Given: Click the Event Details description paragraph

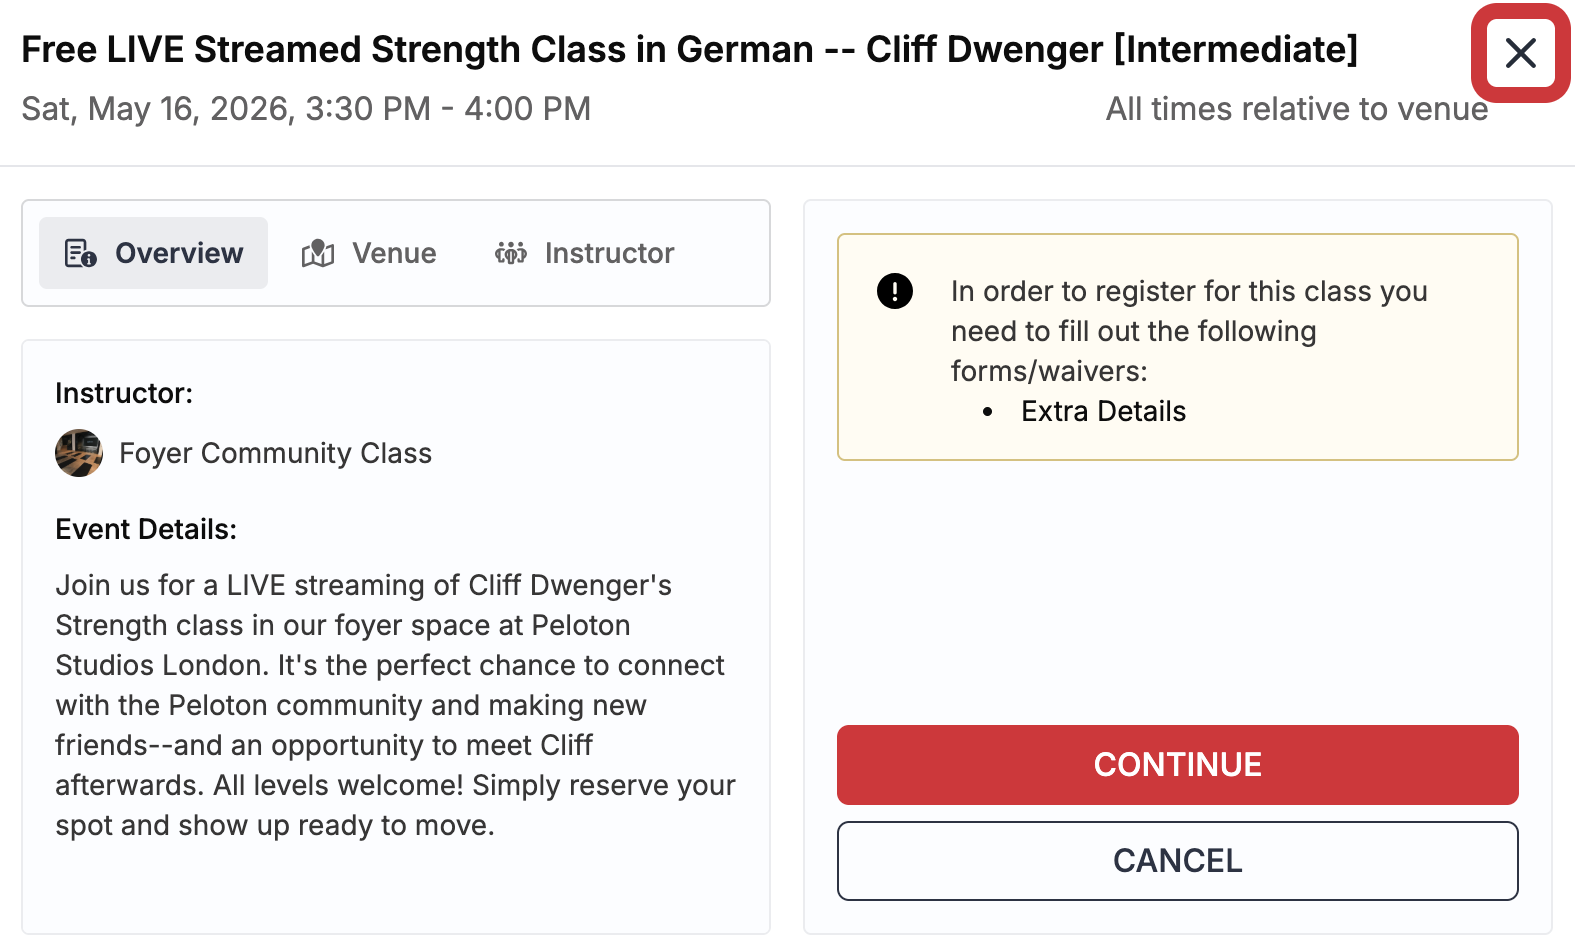Looking at the screenshot, I should [x=394, y=705].
